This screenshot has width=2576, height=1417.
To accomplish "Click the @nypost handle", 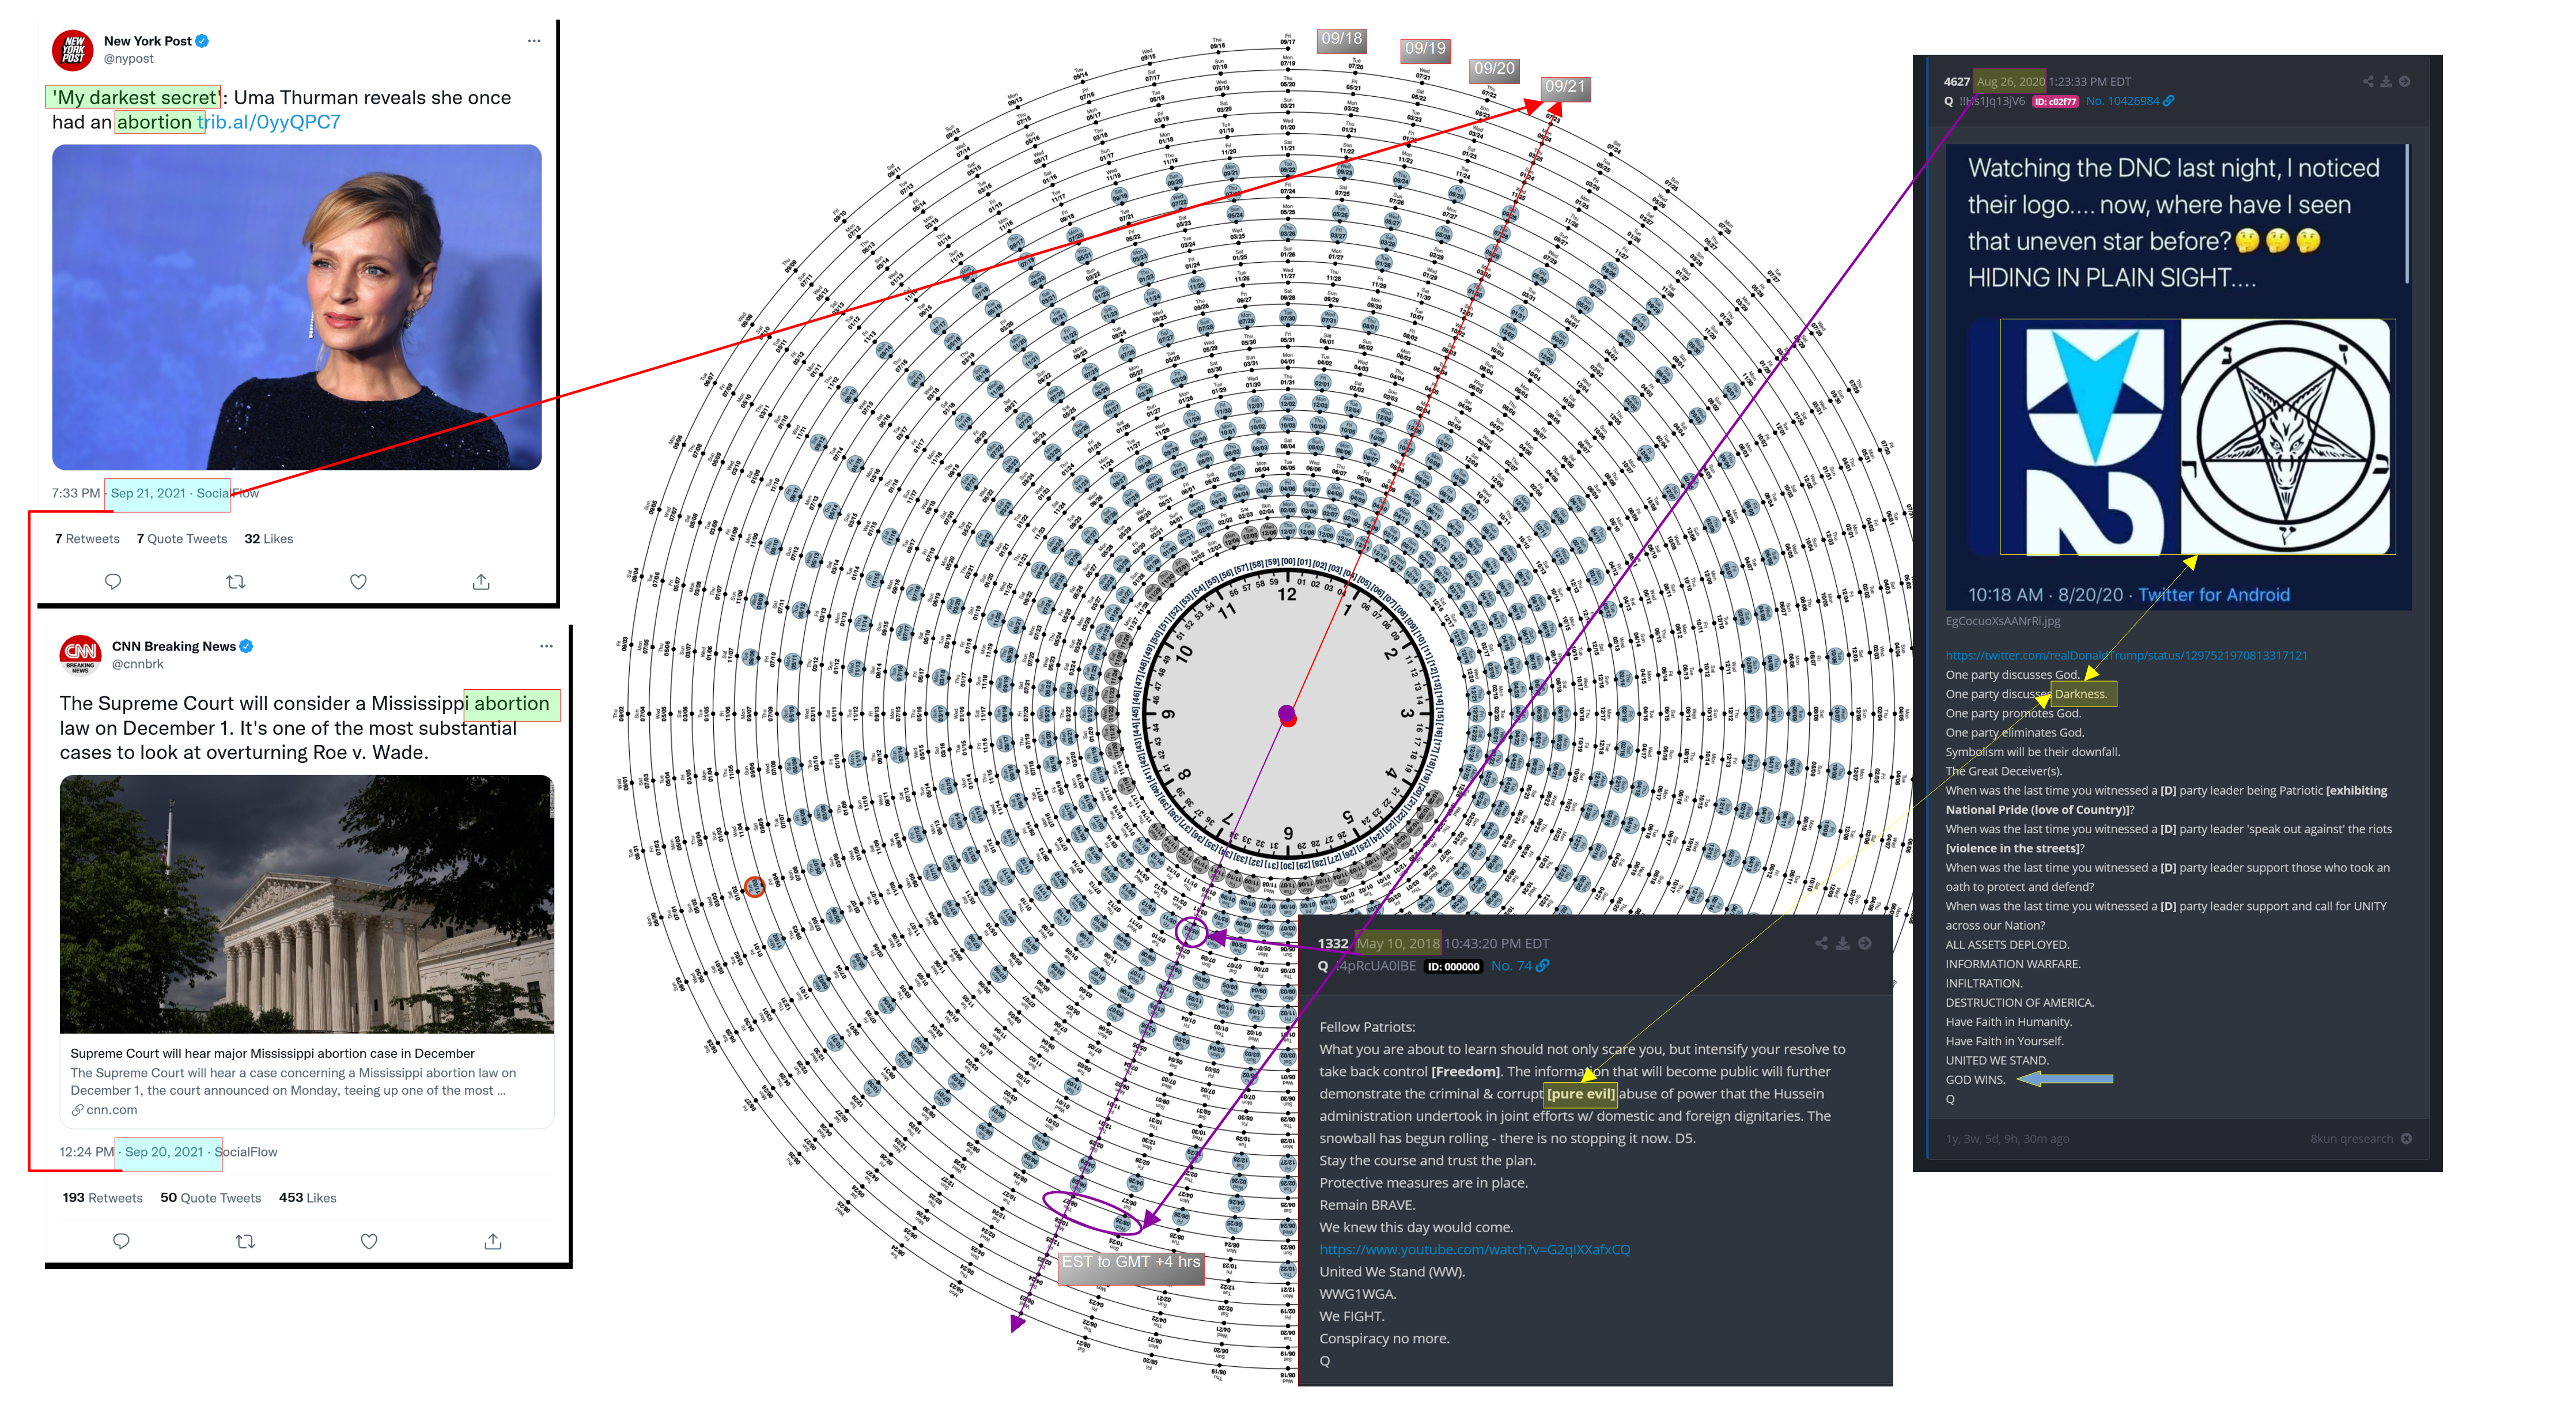I will point(128,59).
